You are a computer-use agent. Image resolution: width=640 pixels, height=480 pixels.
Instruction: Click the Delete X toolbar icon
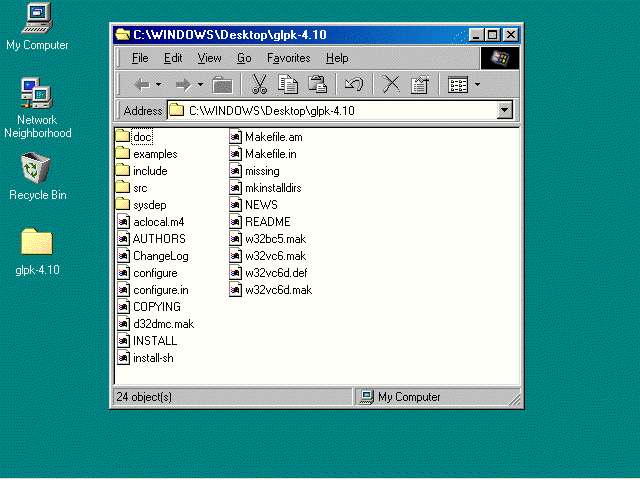(391, 85)
